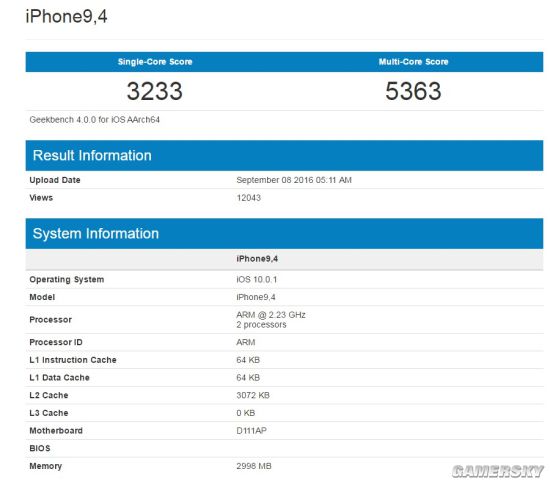Select the Processor ID label
Viewport: 550px width, 483px height.
tap(56, 342)
